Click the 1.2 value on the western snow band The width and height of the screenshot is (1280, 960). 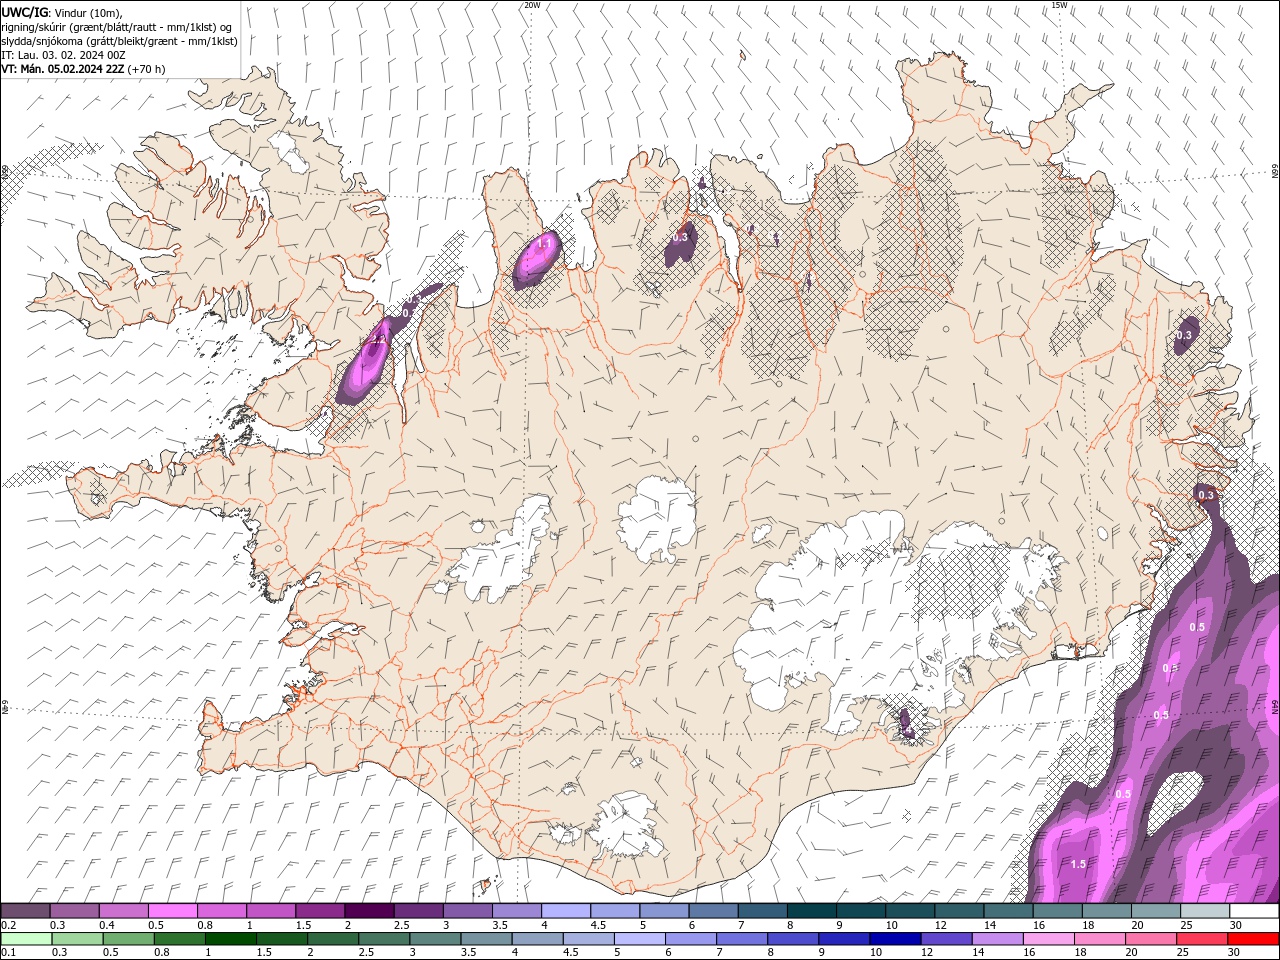point(377,340)
